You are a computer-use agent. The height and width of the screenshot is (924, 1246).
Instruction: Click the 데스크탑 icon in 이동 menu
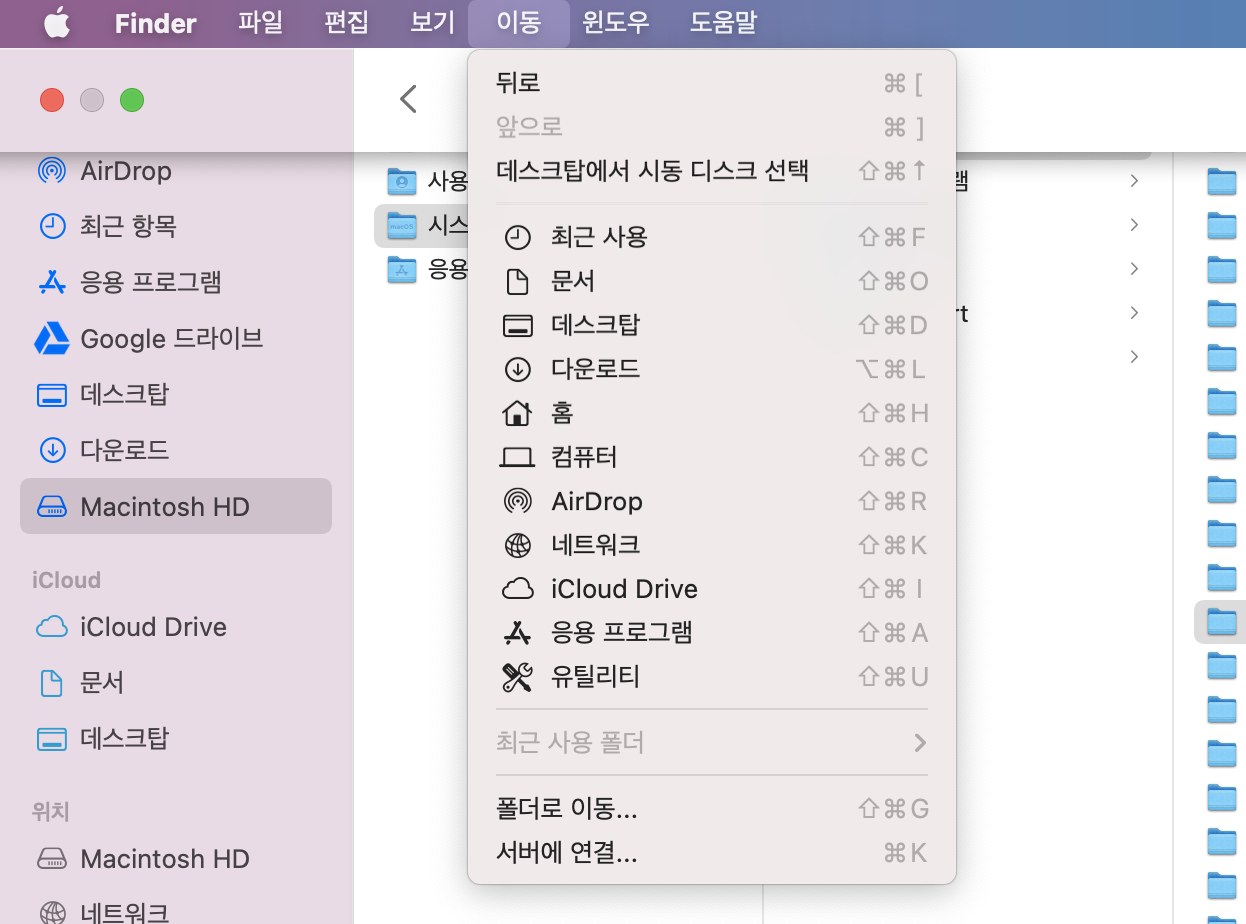[x=517, y=326]
